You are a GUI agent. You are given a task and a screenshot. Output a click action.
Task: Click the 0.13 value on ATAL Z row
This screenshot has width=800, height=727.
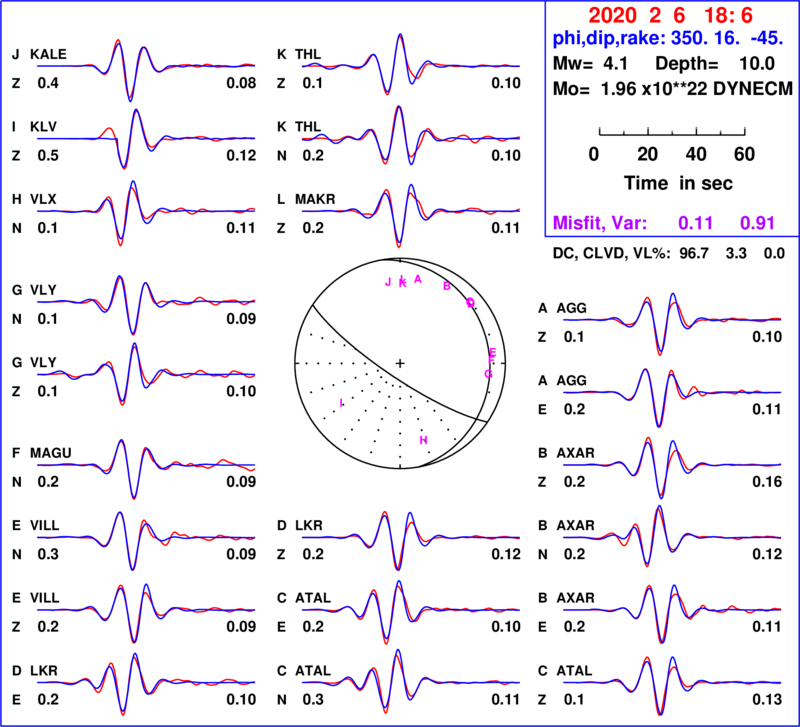(x=767, y=699)
